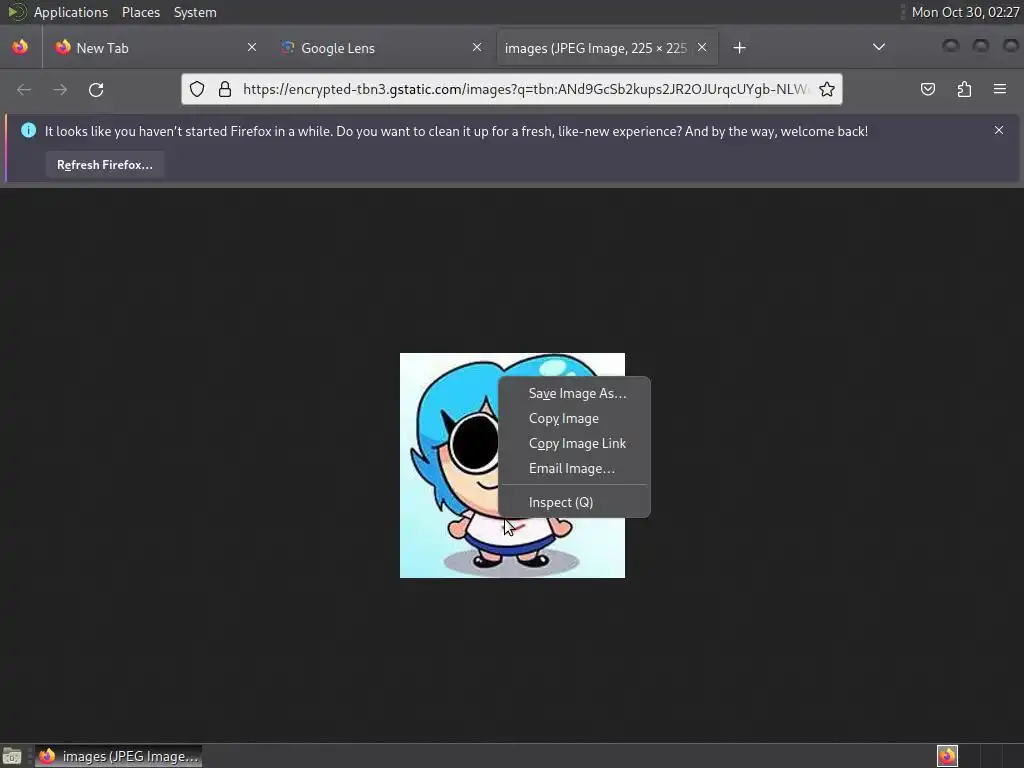The image size is (1024, 768).
Task: Open the Firefox hamburger menu
Action: point(1000,89)
